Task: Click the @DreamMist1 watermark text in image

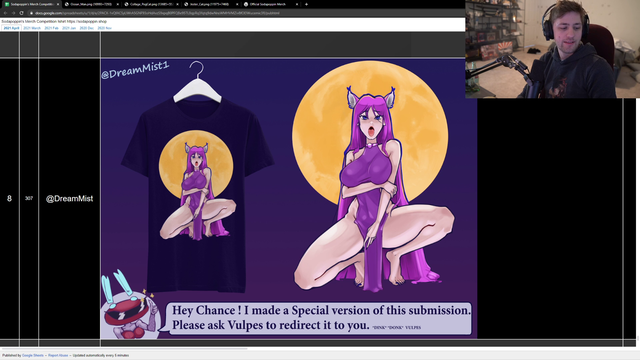Action: pyautogui.click(x=135, y=69)
